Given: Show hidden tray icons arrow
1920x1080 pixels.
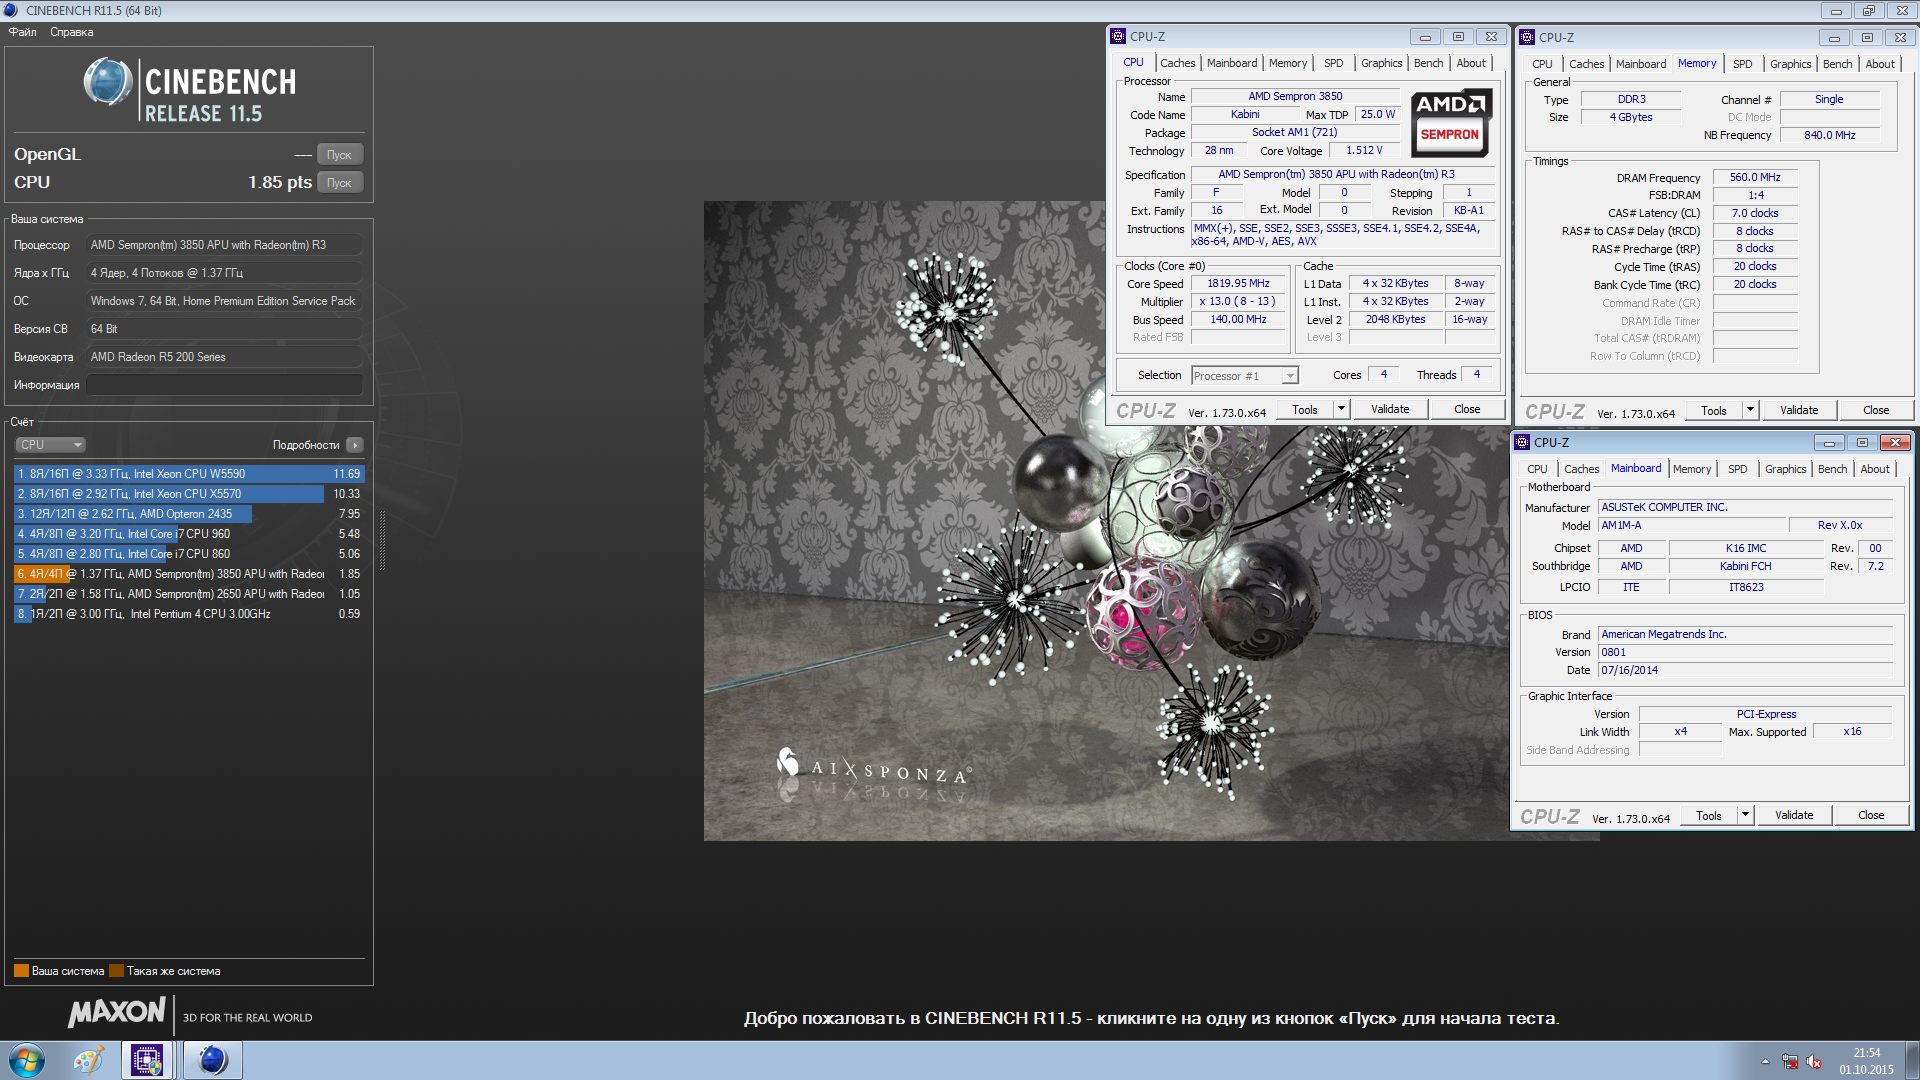Looking at the screenshot, I should tap(1765, 1061).
